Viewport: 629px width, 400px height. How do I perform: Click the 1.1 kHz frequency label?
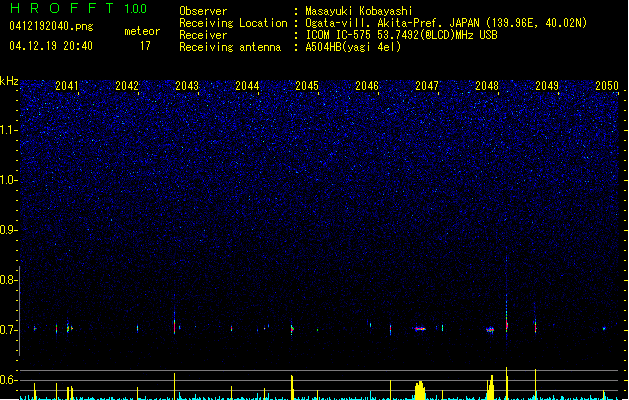pyautogui.click(x=8, y=130)
